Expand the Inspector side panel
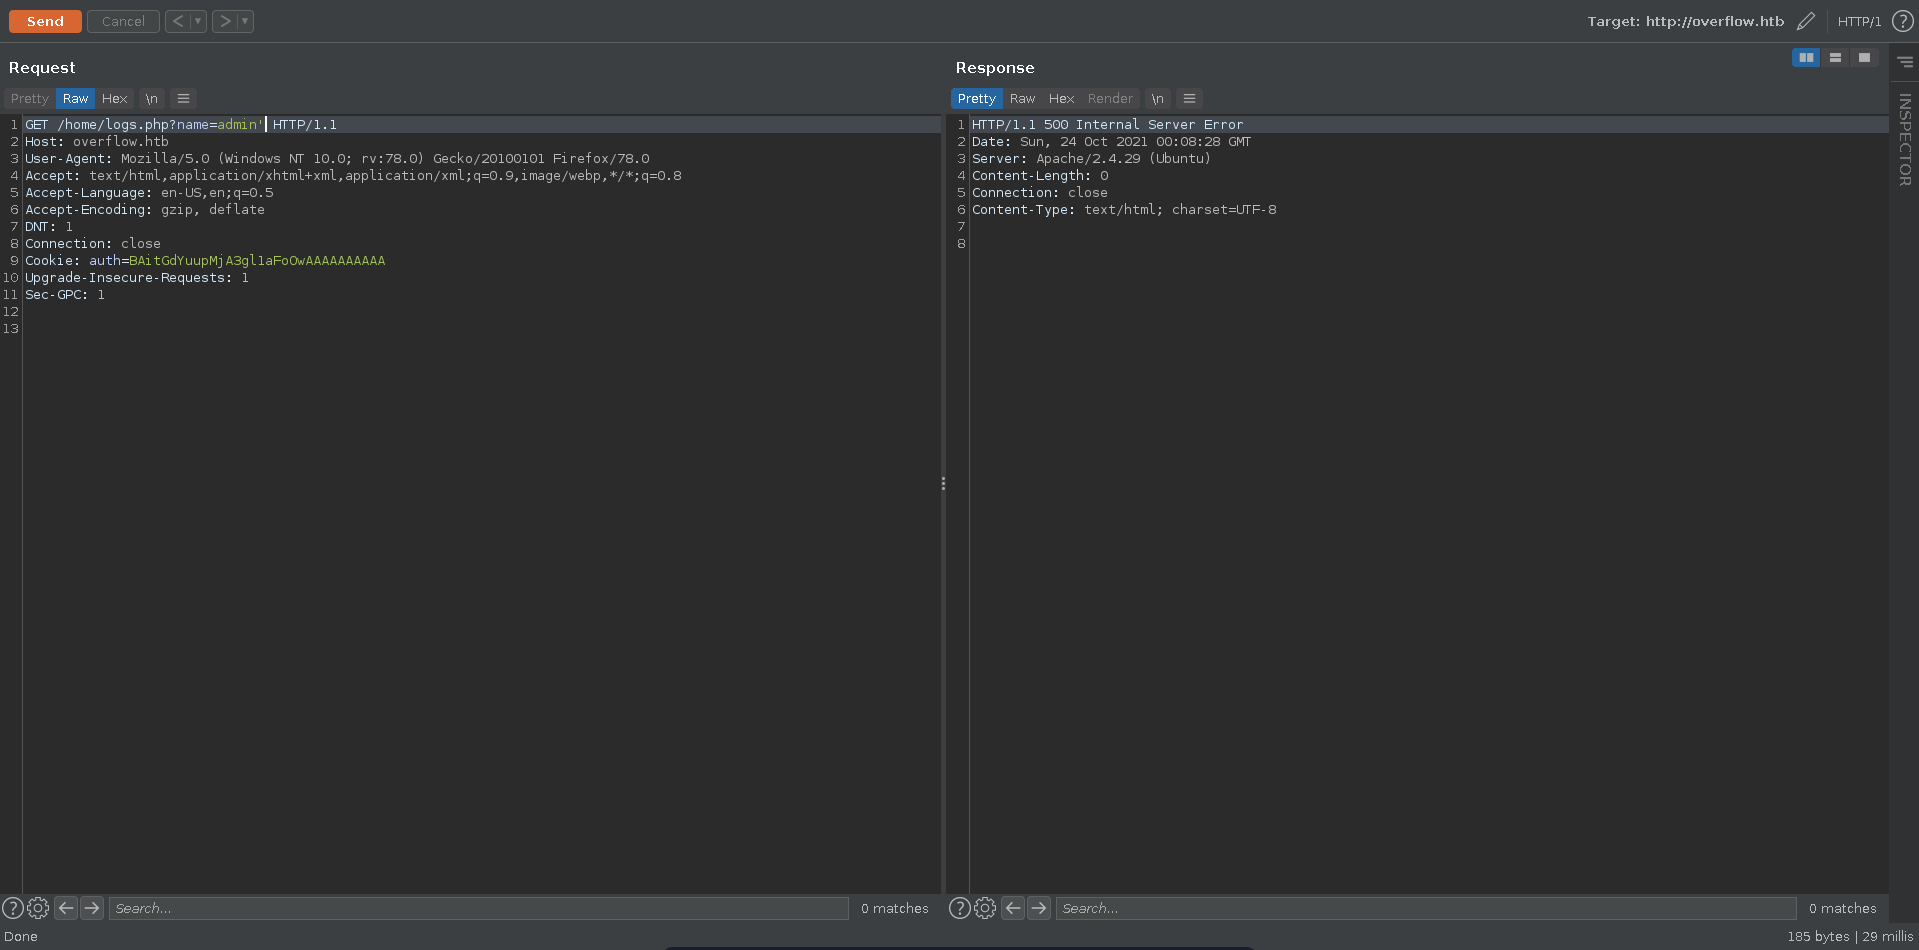1919x950 pixels. (x=1904, y=139)
